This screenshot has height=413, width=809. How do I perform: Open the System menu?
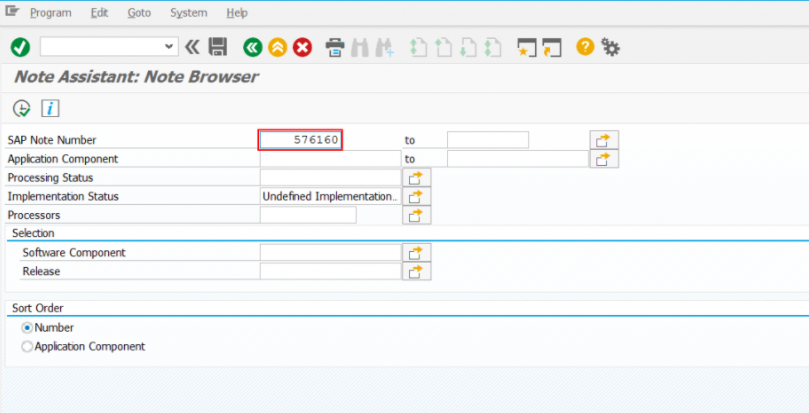point(189,13)
